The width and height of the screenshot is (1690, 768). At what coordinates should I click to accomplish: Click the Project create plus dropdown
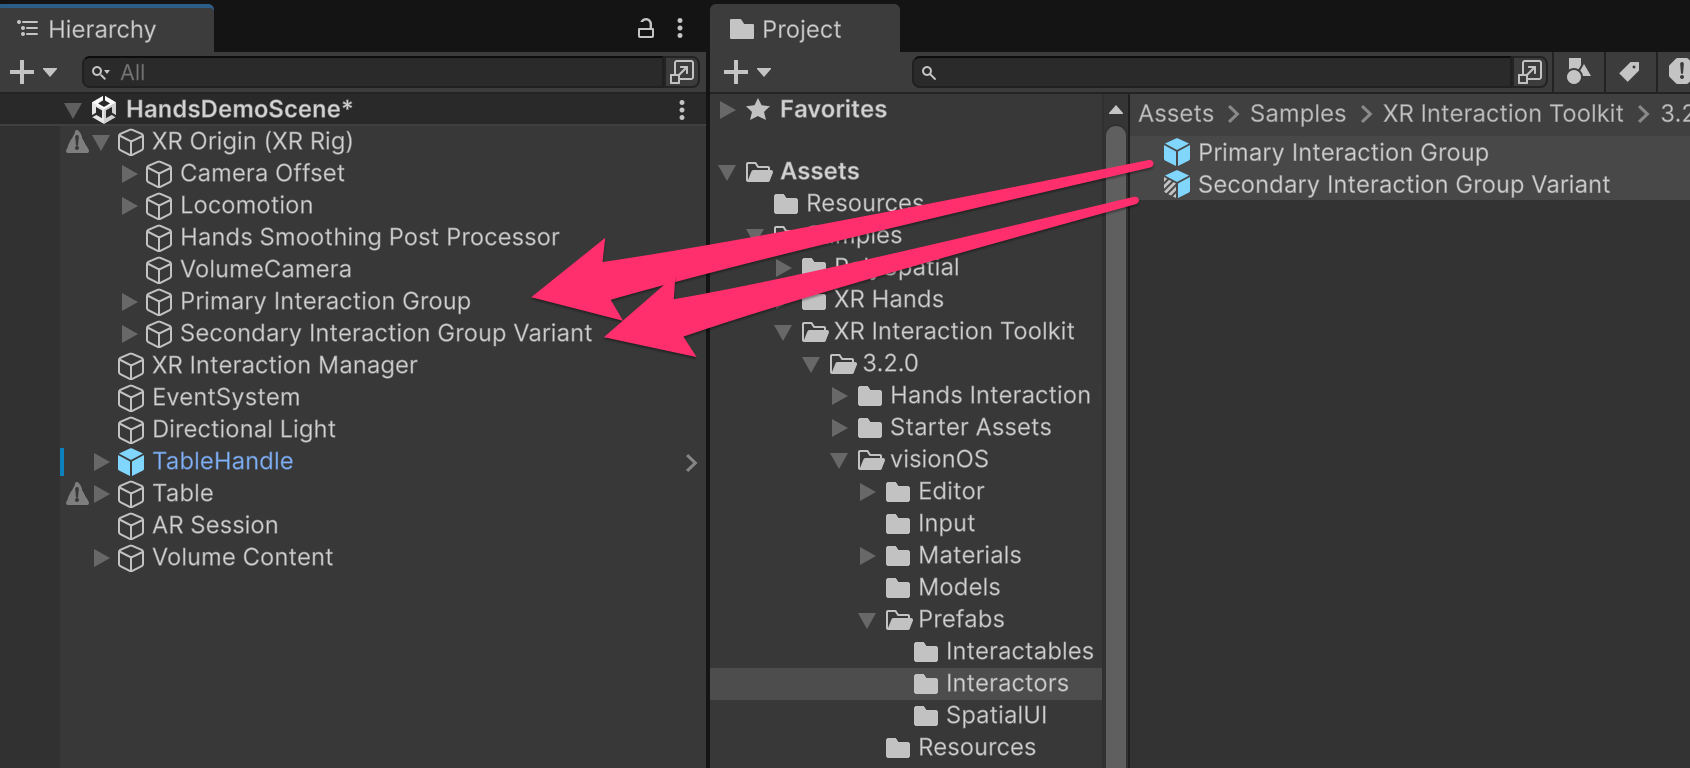[x=747, y=72]
